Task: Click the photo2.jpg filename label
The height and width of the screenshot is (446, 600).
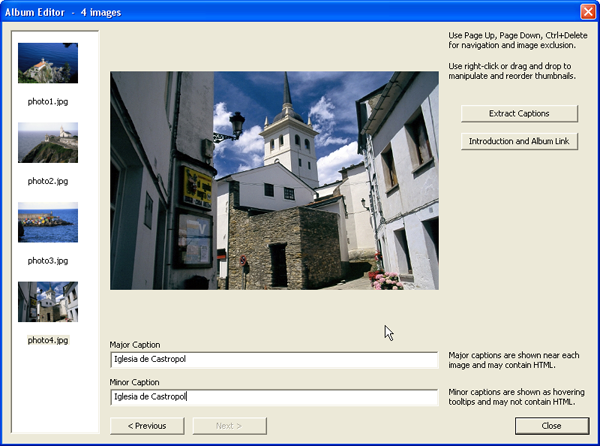Action: pos(48,181)
